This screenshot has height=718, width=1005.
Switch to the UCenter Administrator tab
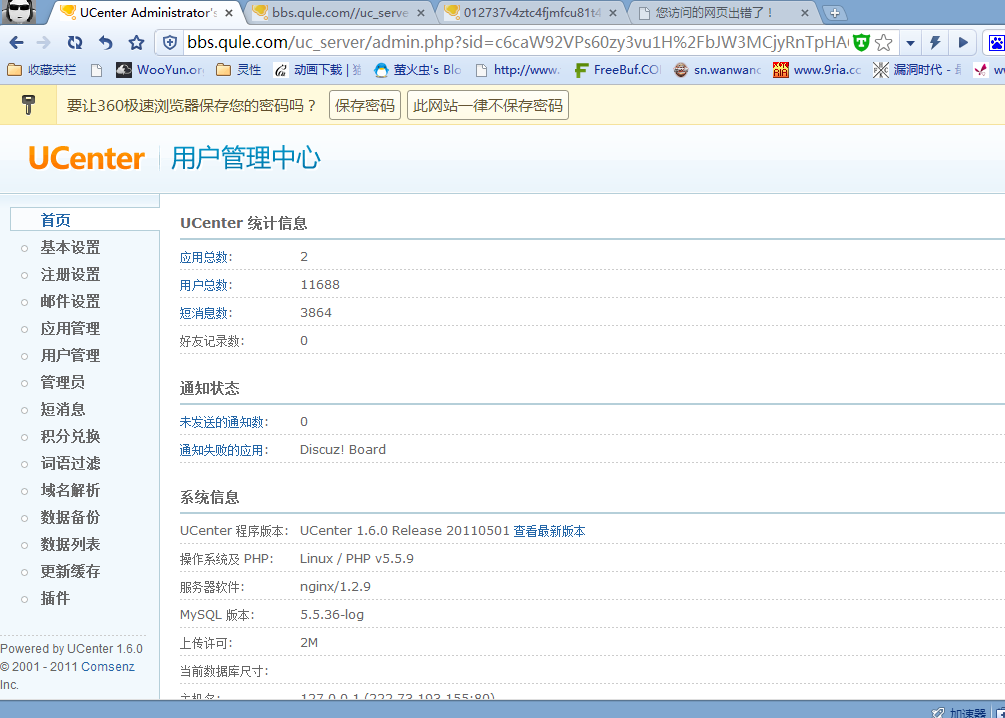(x=148, y=13)
